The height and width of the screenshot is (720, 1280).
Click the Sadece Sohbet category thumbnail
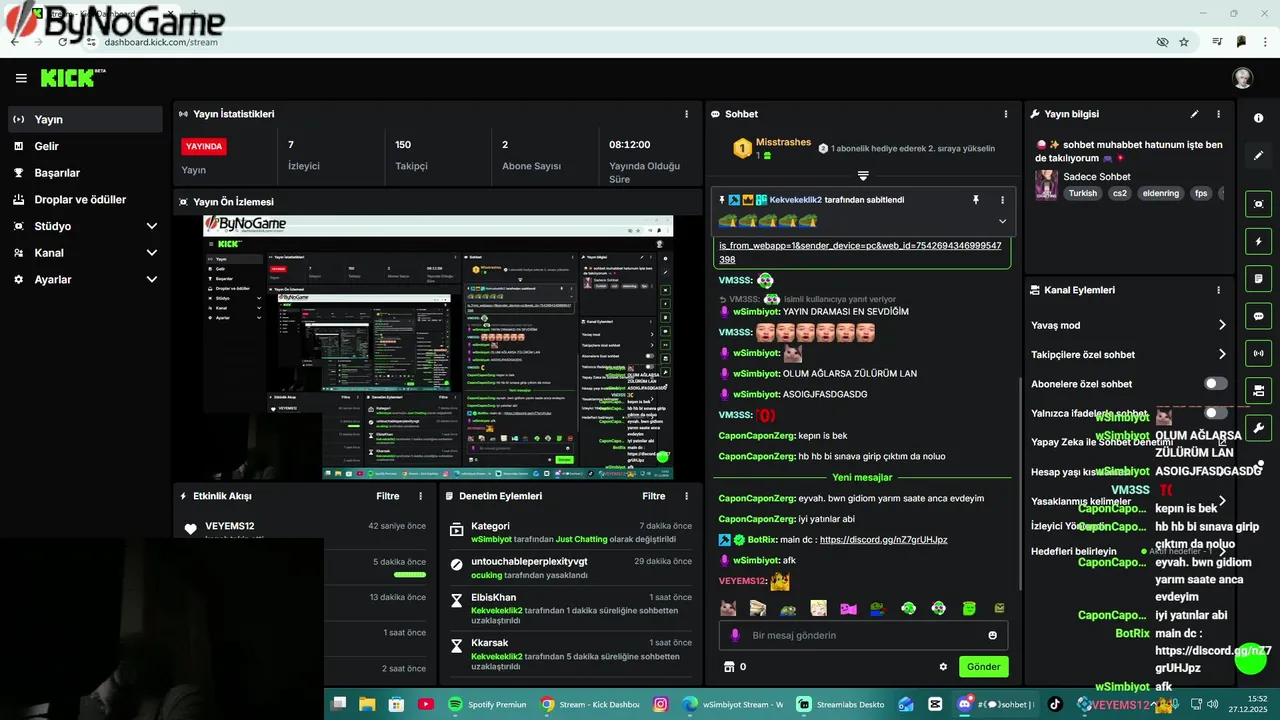coord(1046,185)
